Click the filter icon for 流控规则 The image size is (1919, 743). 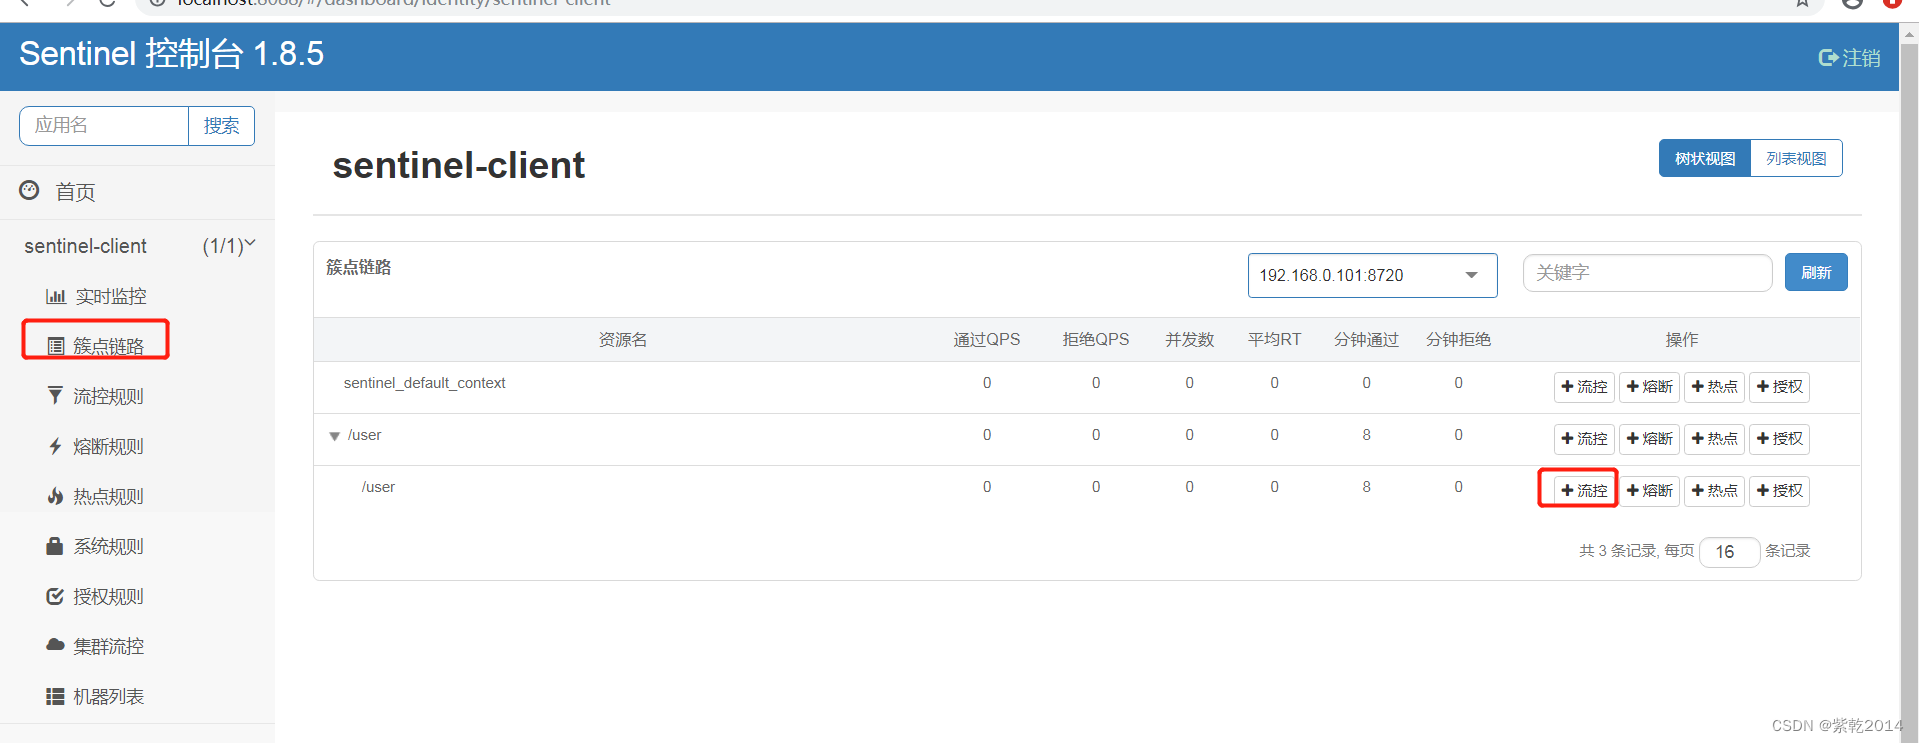(55, 396)
